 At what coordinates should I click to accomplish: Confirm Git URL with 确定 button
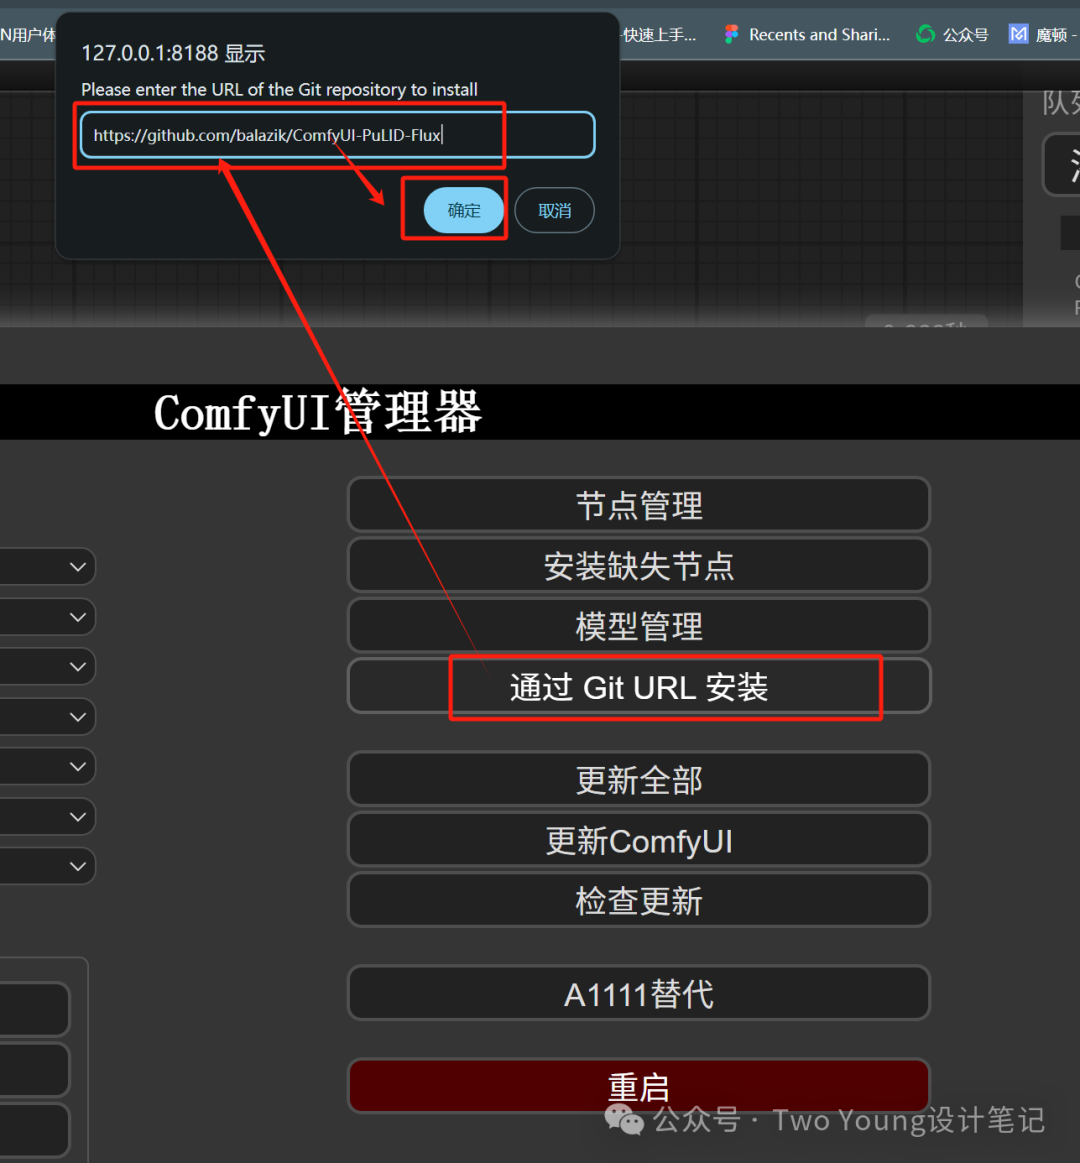[464, 211]
